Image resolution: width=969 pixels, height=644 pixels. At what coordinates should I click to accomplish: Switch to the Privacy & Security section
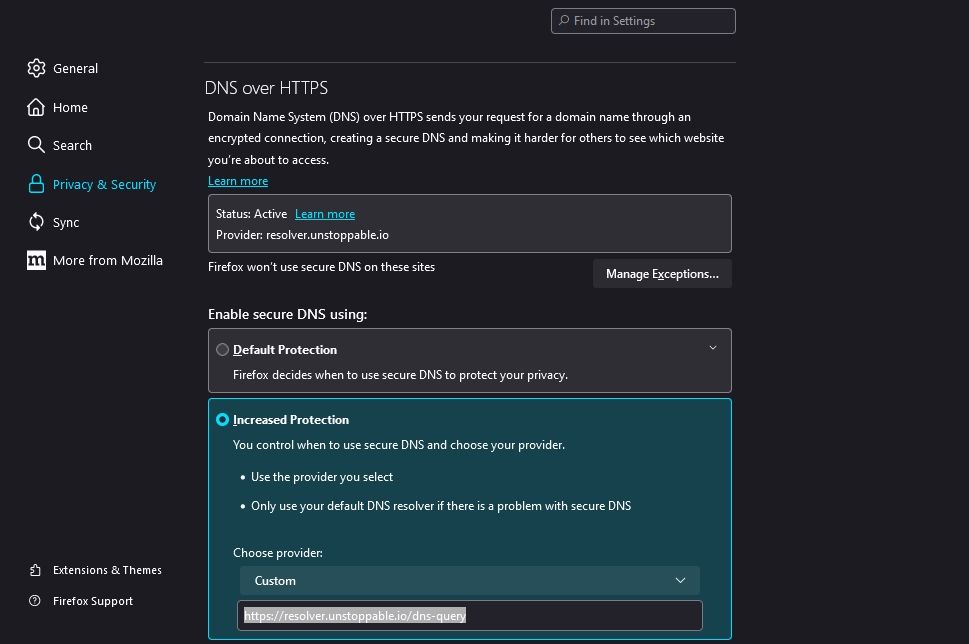104,184
